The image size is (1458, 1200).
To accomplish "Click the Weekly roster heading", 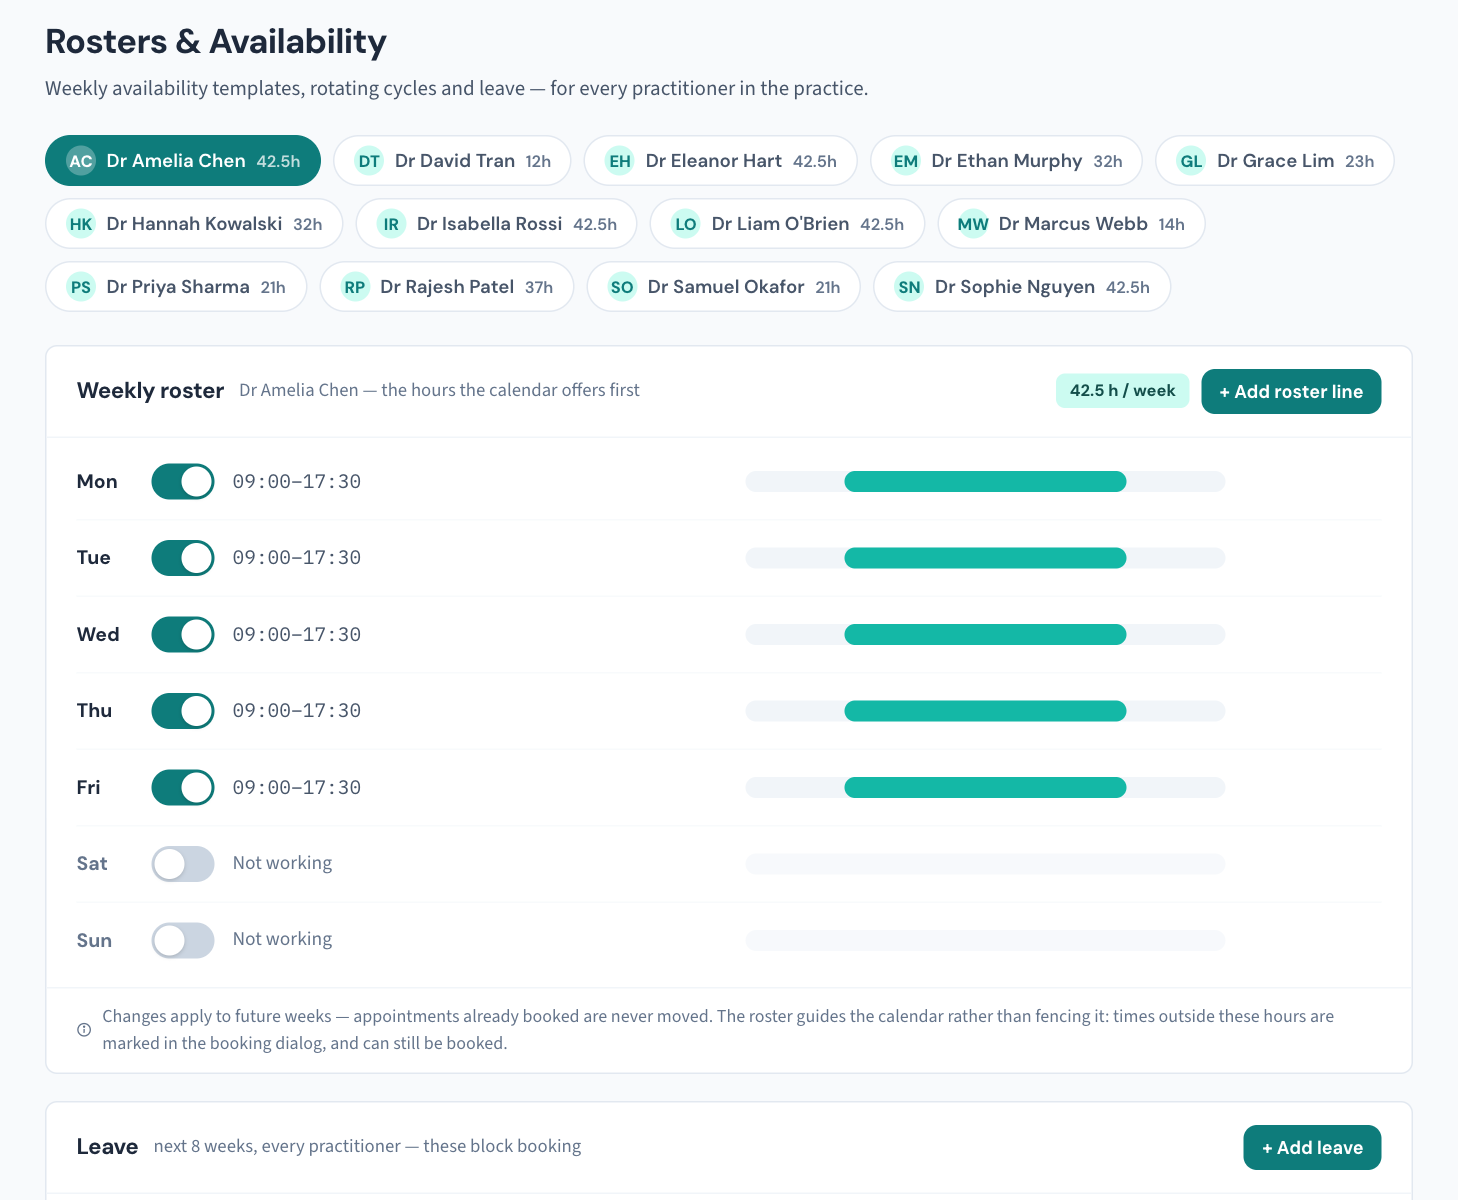I will click(150, 391).
